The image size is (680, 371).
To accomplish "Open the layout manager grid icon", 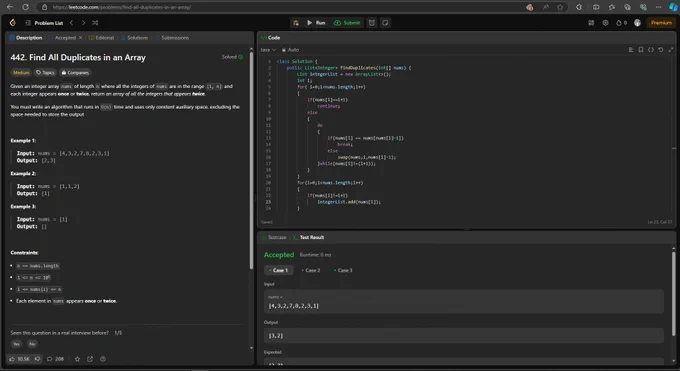I will [591, 23].
